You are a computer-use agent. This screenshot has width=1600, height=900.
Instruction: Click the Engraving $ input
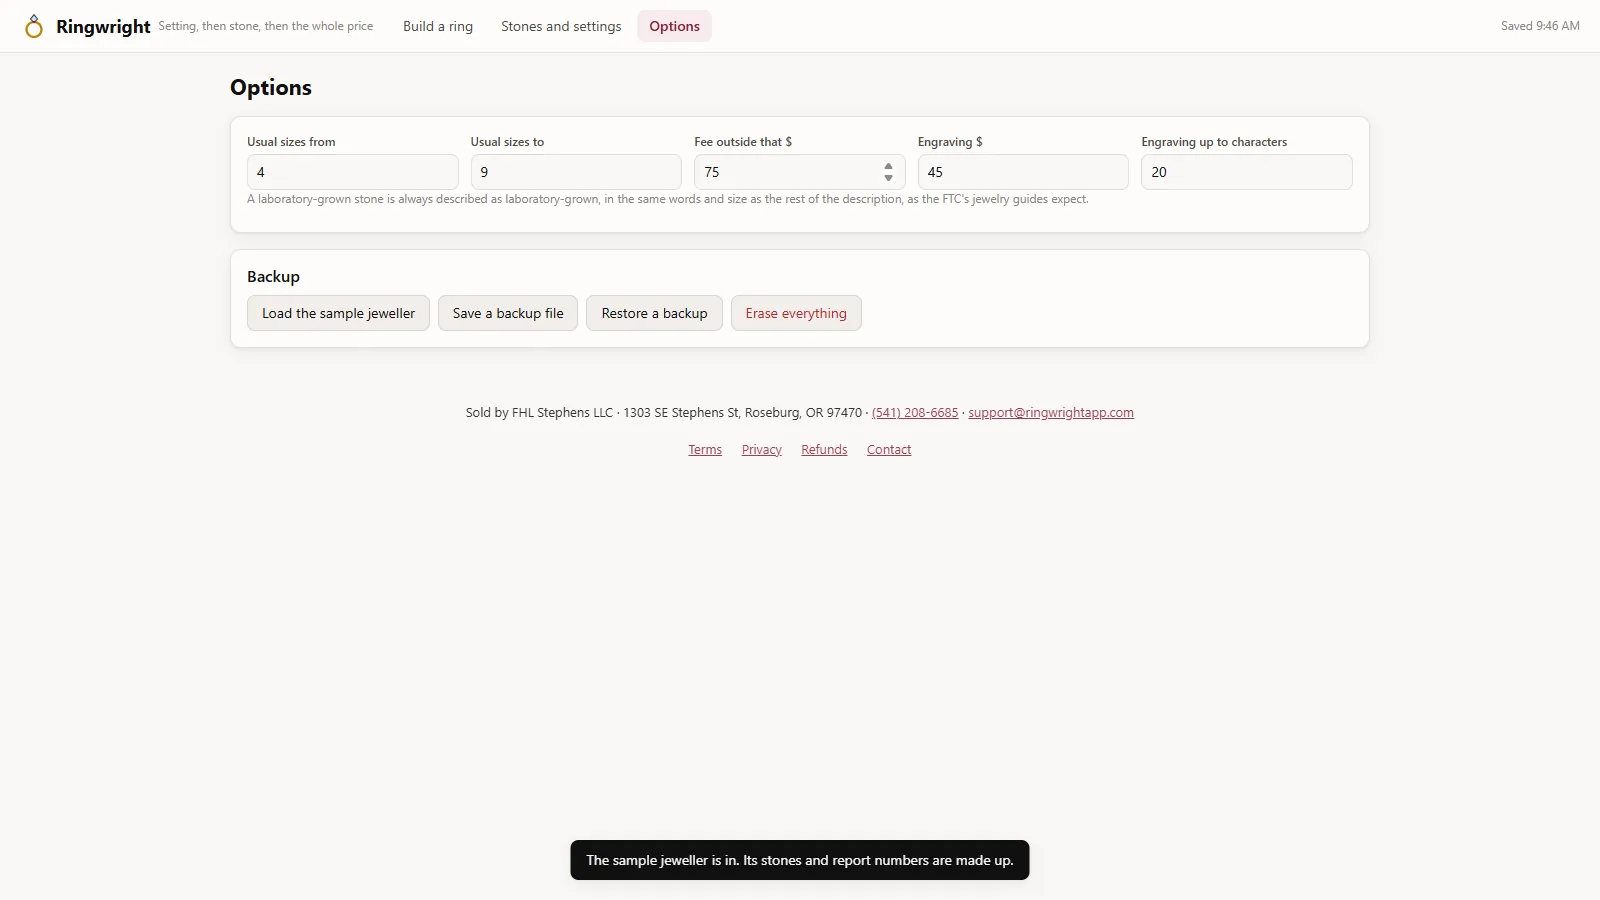click(x=1023, y=172)
